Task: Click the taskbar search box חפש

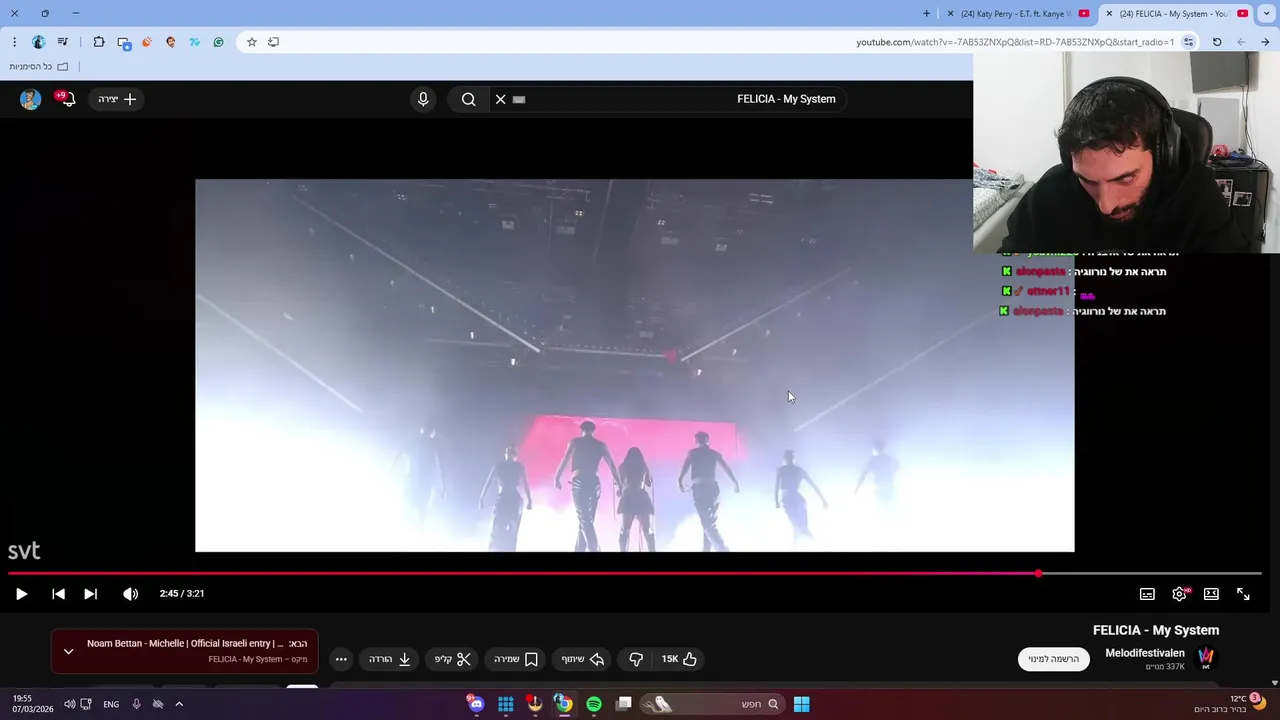Action: pyautogui.click(x=713, y=704)
